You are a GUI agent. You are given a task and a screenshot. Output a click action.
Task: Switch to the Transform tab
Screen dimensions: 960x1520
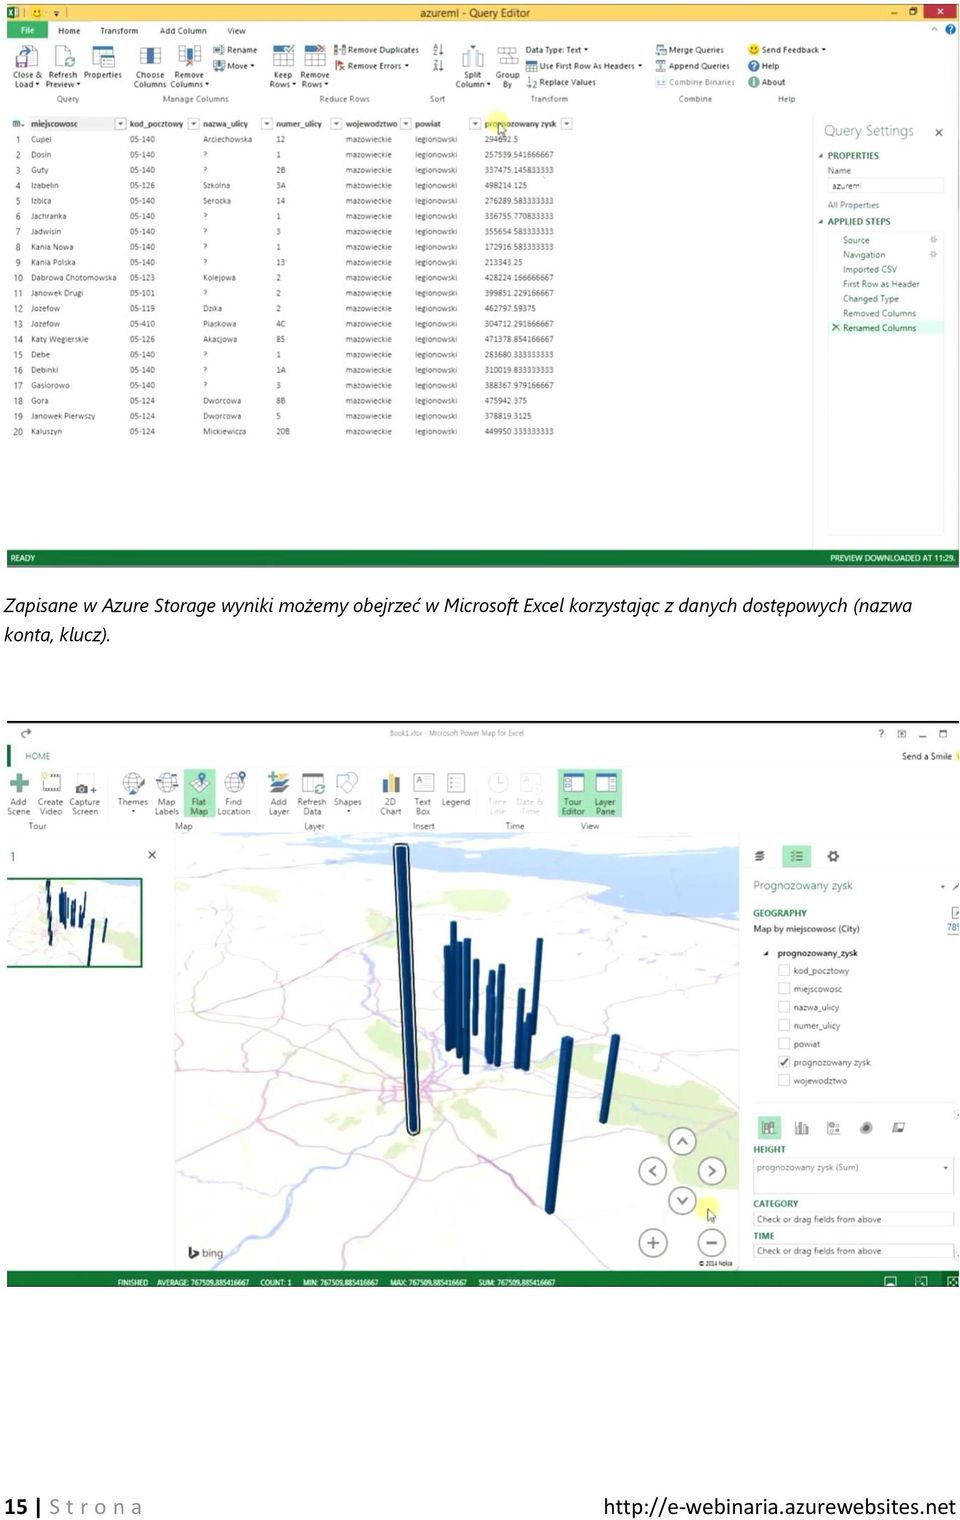pos(119,31)
